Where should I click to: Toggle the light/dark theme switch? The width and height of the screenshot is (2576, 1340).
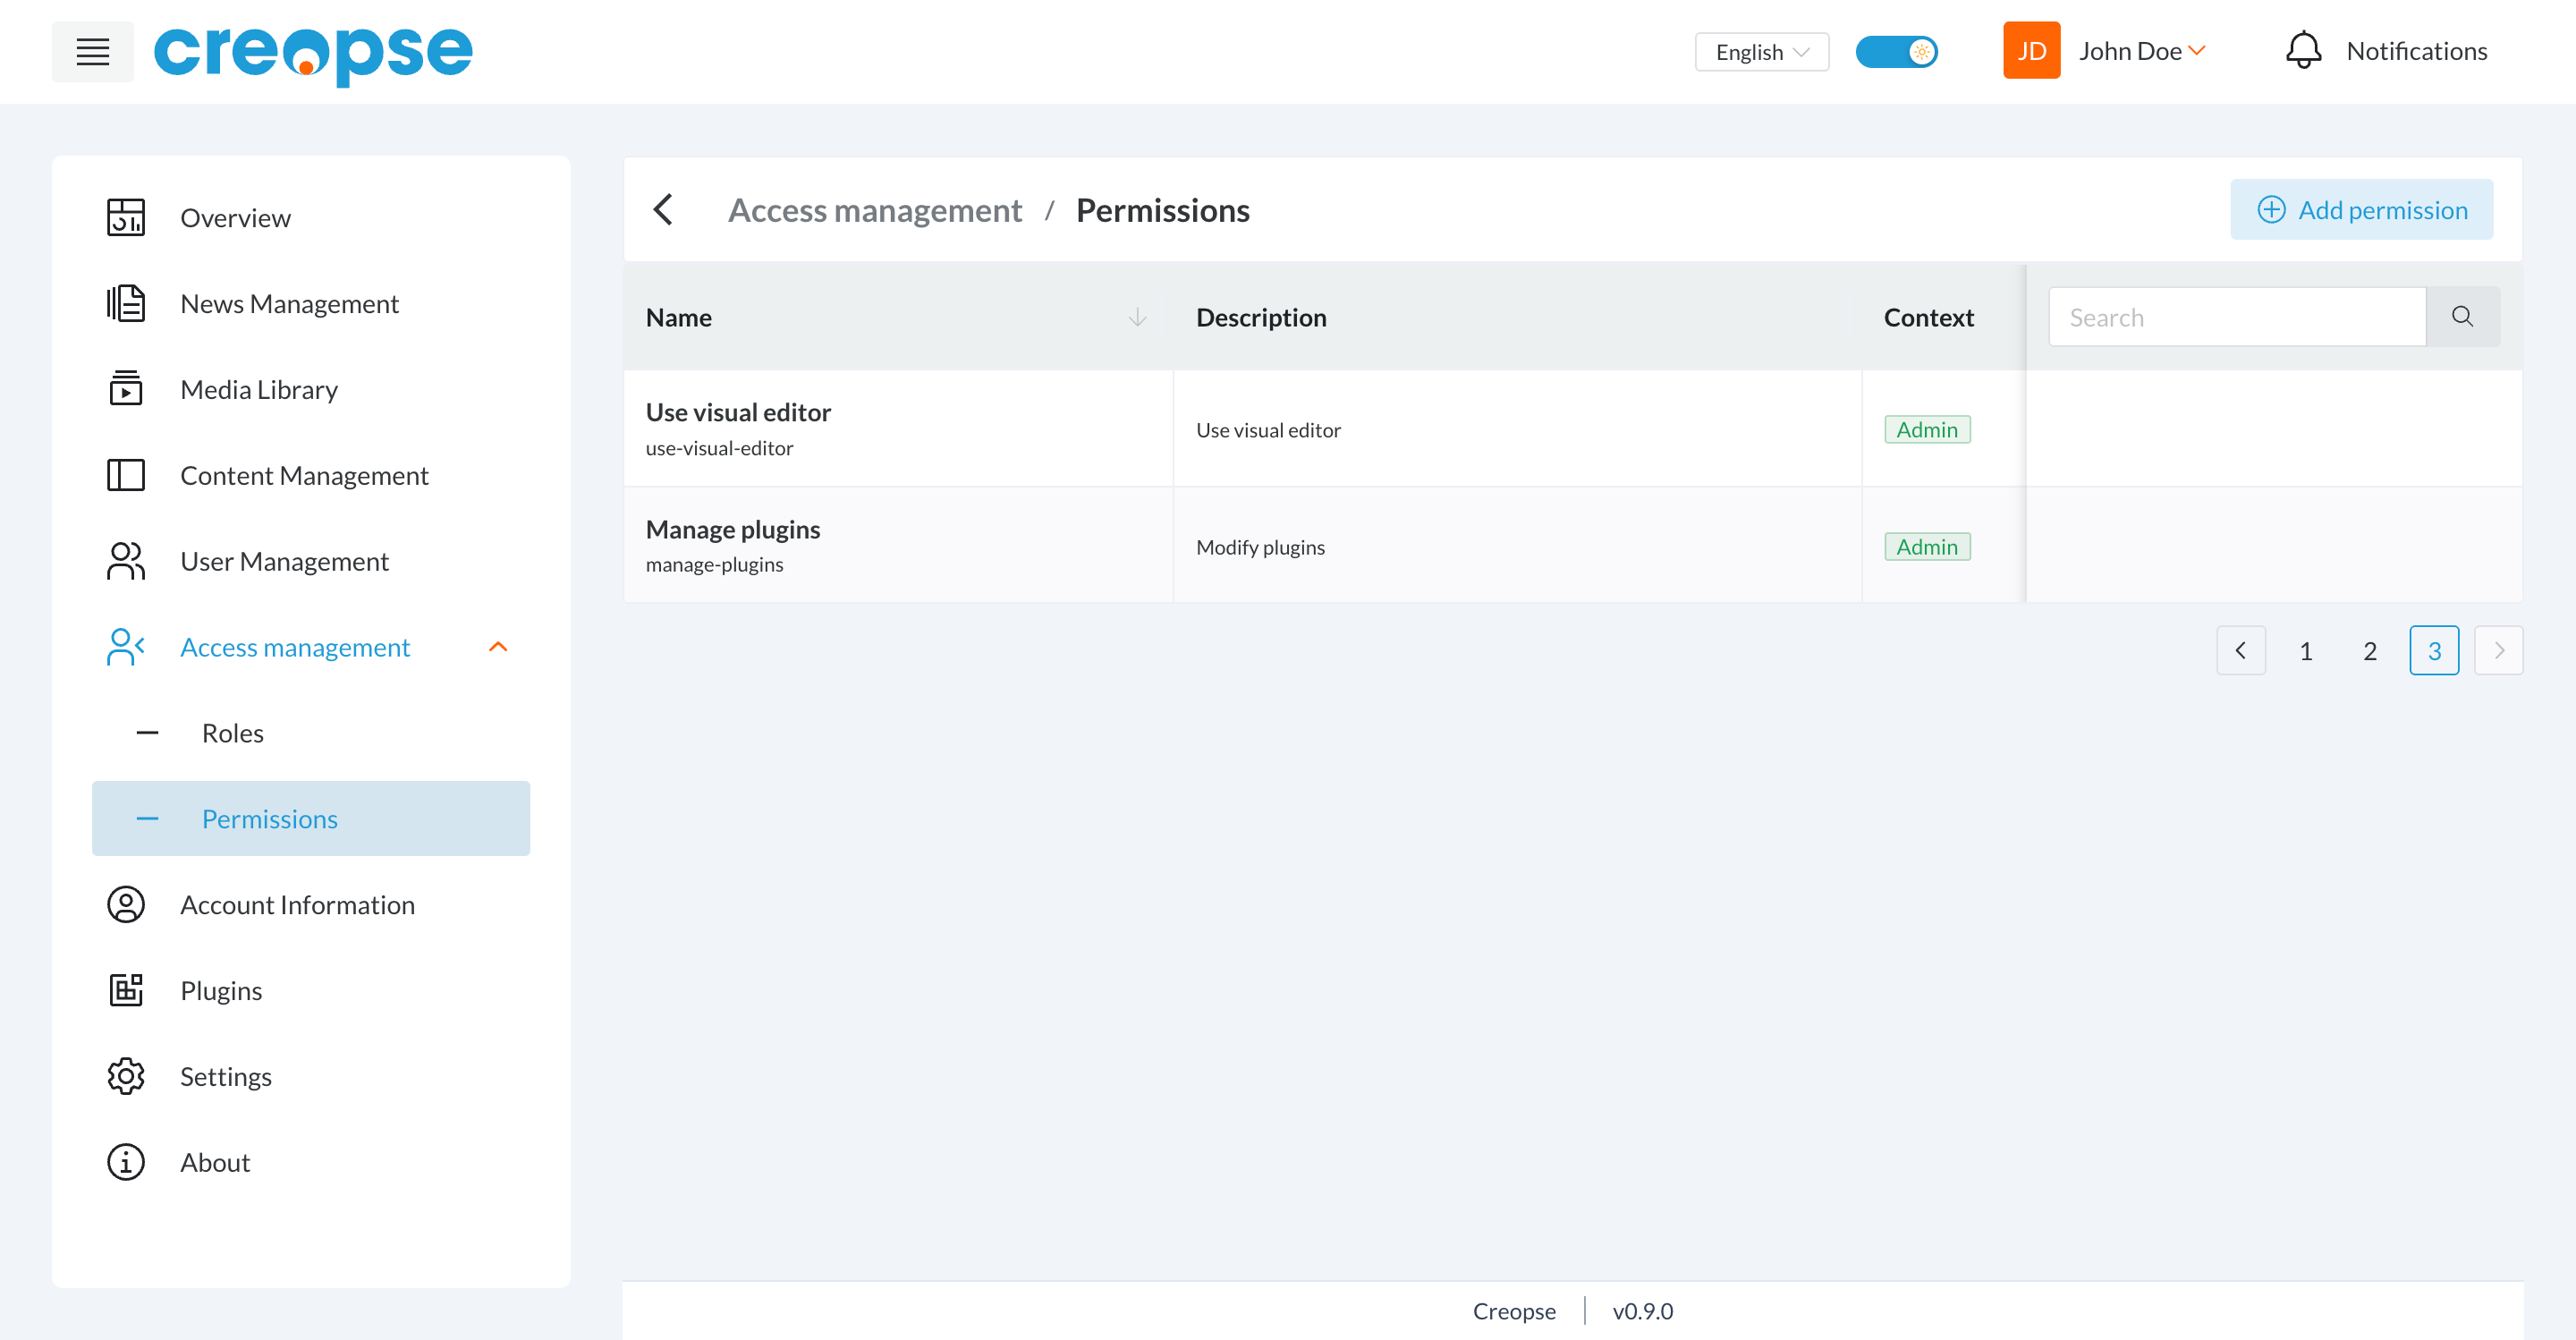pyautogui.click(x=1896, y=51)
